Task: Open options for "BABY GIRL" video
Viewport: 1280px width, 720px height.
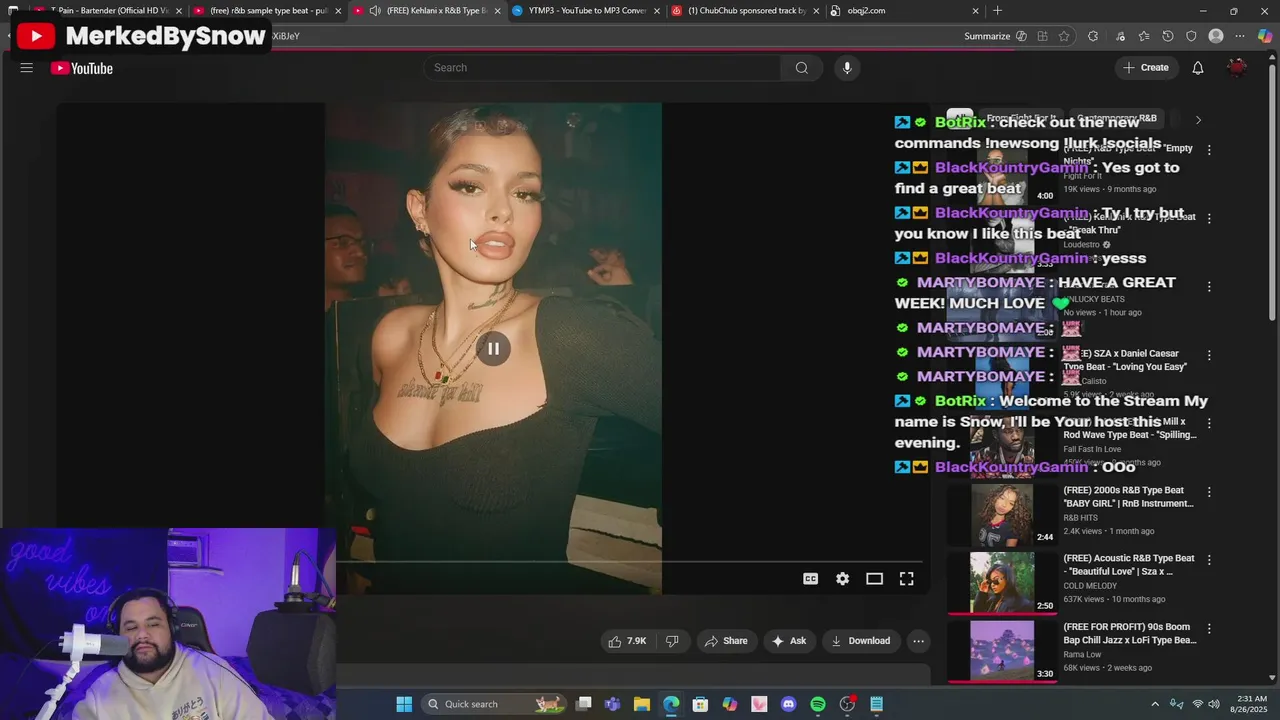Action: pos(1209,492)
